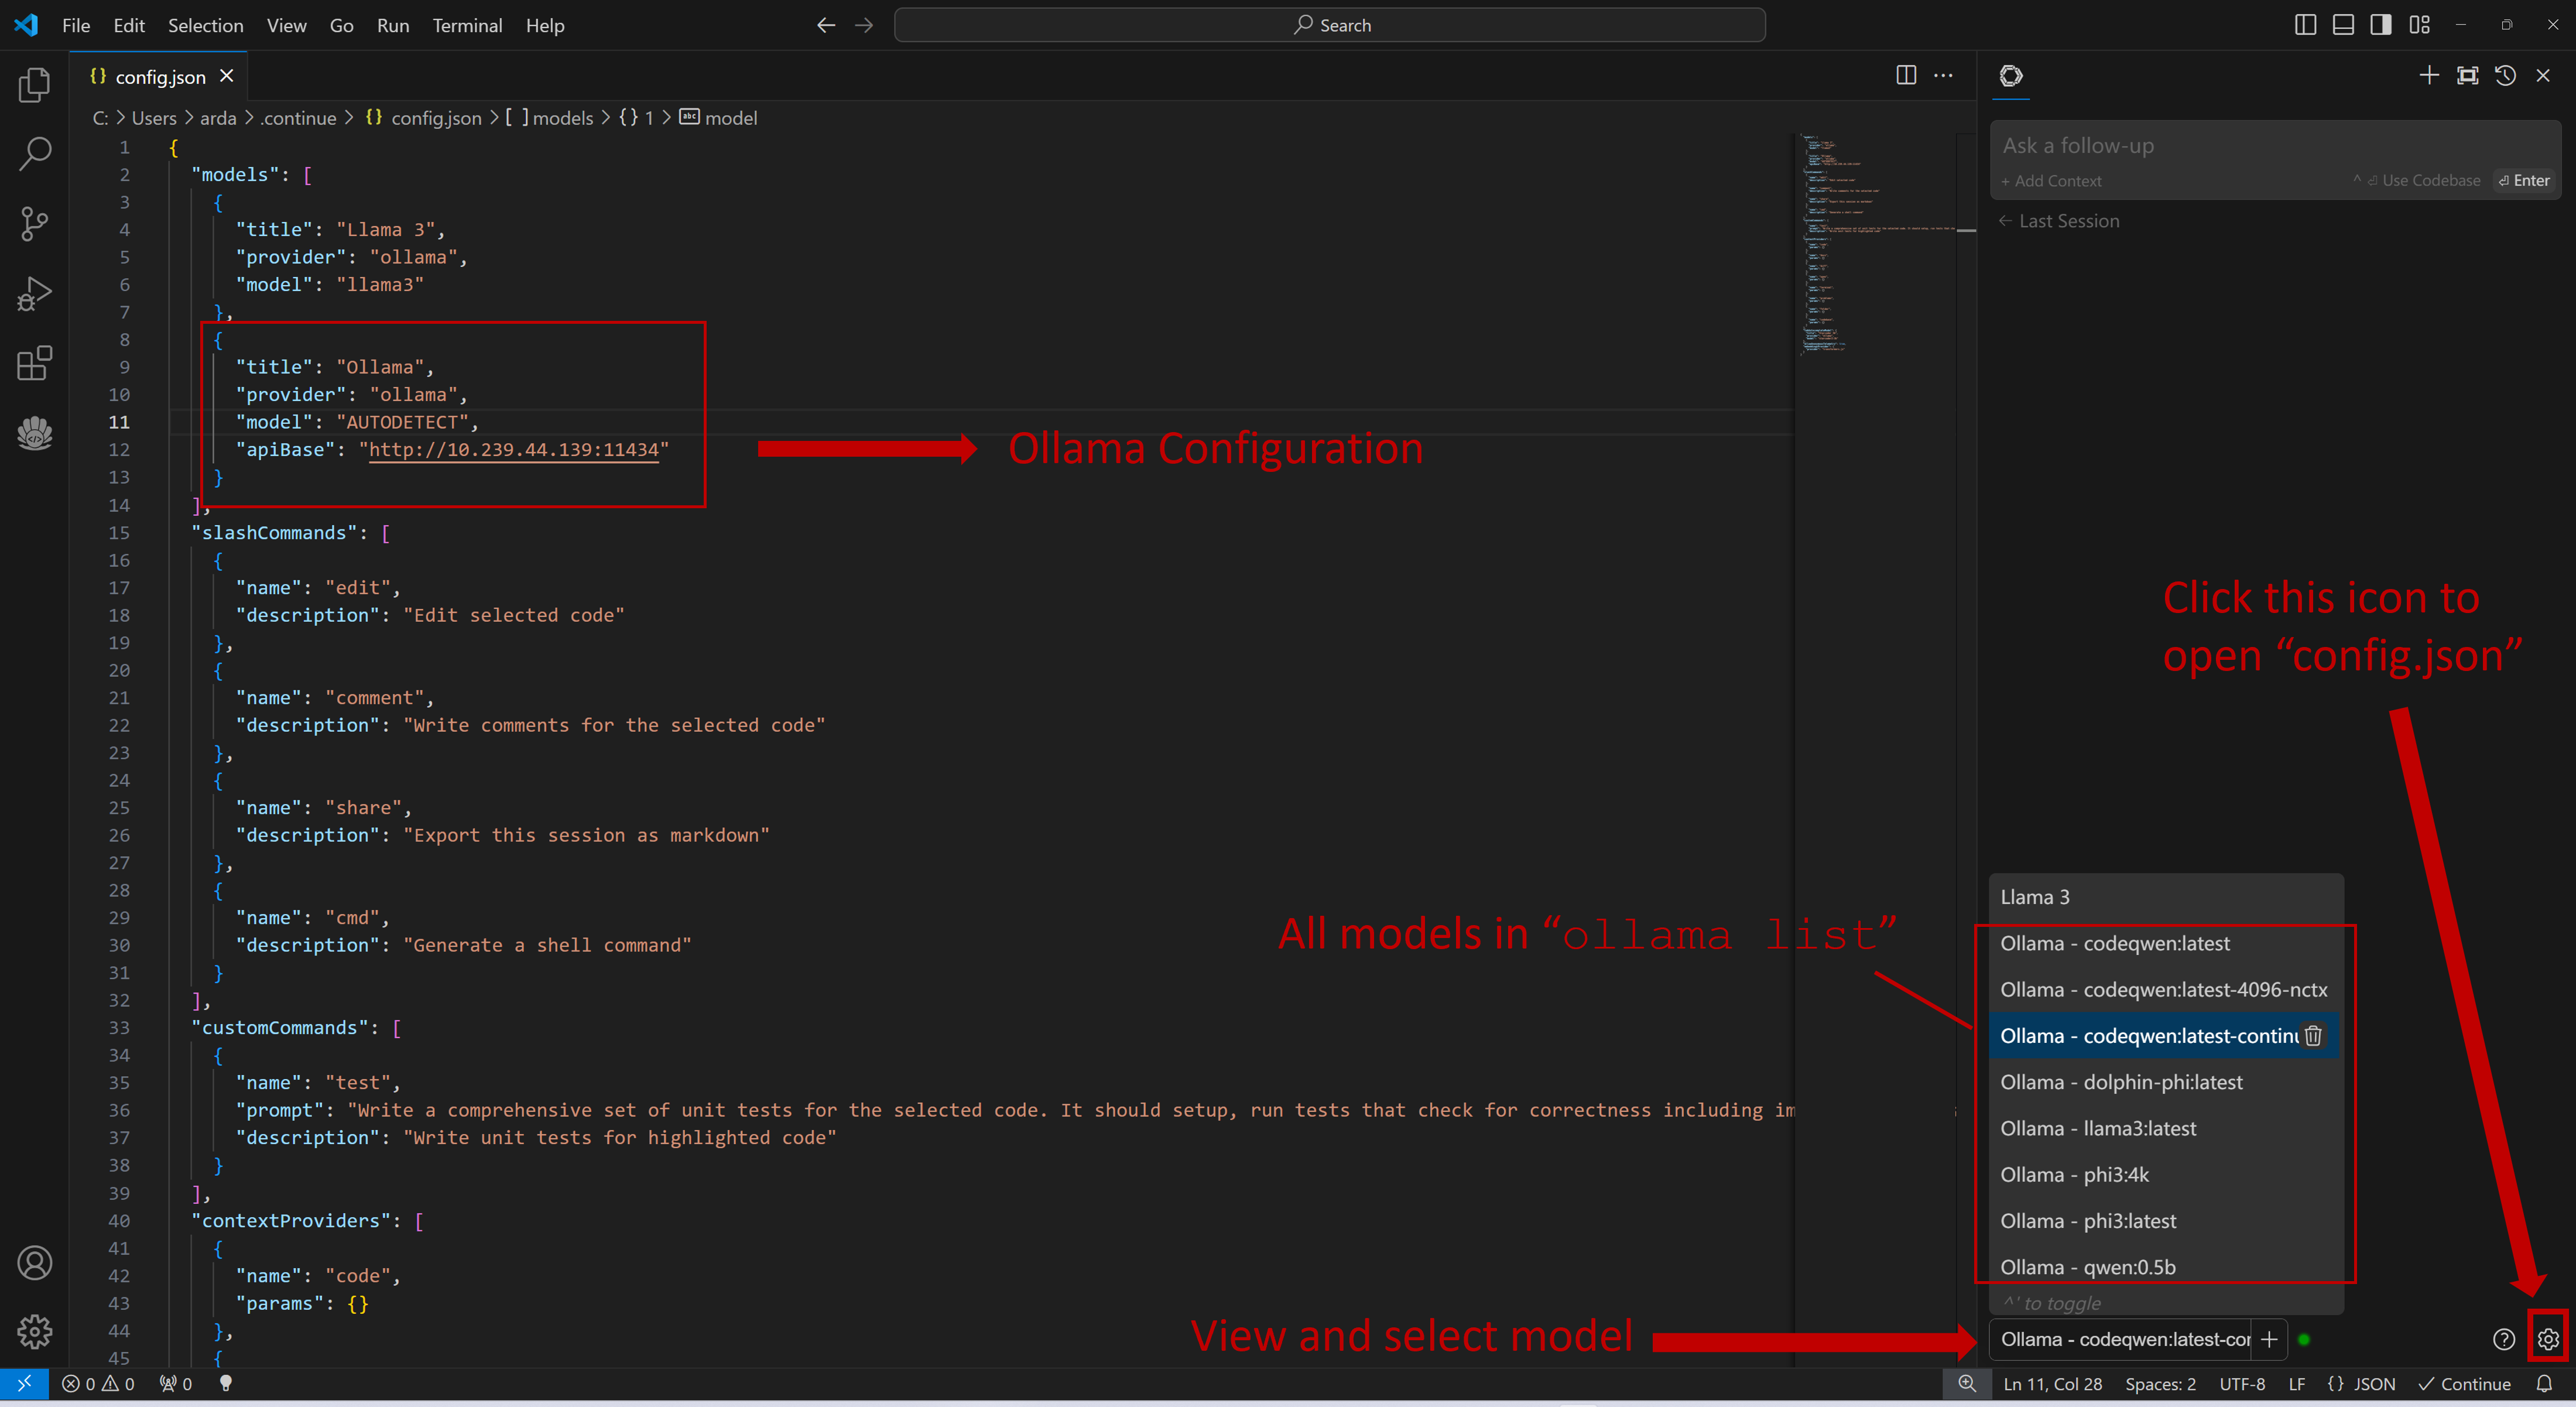Delete the codeqwen:latest-continue model with trash icon
The image size is (2576, 1407).
point(2313,1035)
